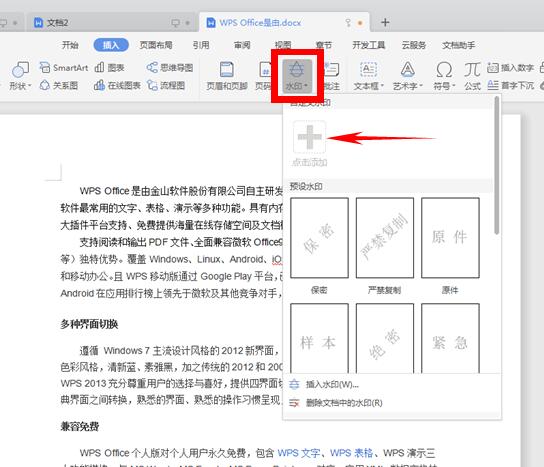Open the Shapes (形状) gallery
The image size is (544, 467).
click(x=20, y=76)
